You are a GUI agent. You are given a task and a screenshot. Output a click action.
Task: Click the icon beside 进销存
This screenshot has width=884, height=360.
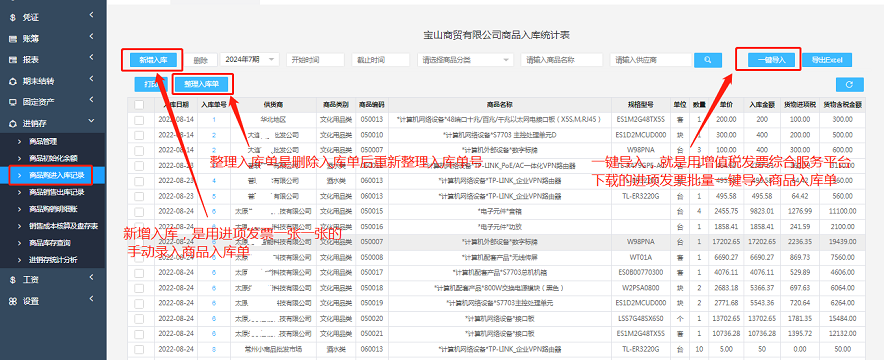(12, 123)
